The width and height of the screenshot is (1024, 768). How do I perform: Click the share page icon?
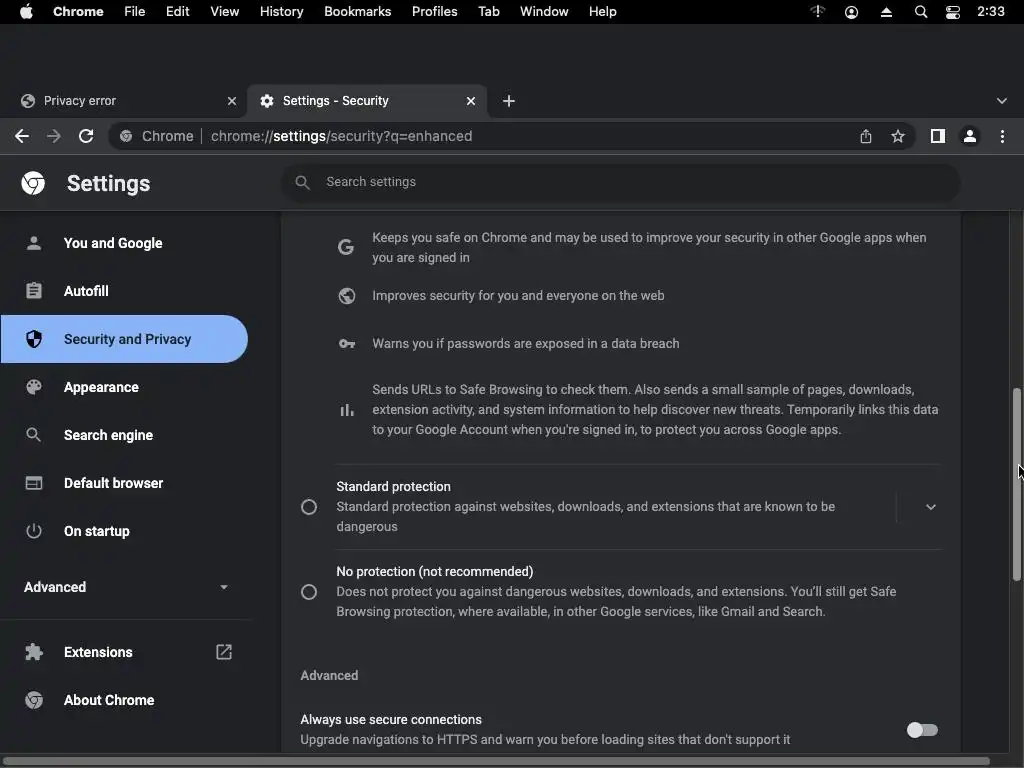(x=866, y=136)
